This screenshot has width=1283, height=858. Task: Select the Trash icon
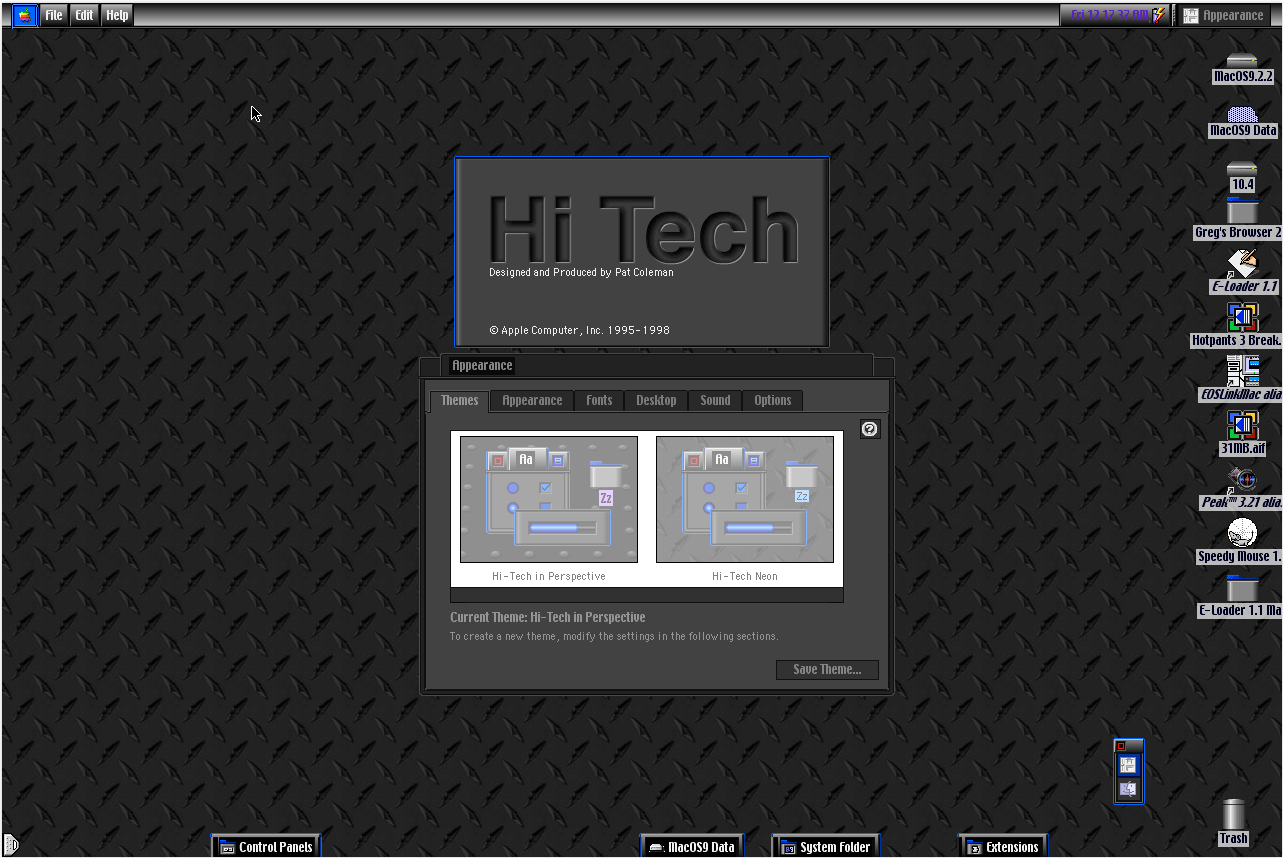tap(1234, 815)
